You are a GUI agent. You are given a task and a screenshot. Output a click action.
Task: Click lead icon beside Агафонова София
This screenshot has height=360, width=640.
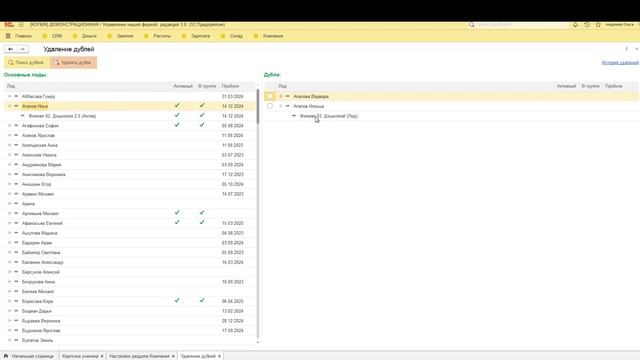tap(16, 126)
